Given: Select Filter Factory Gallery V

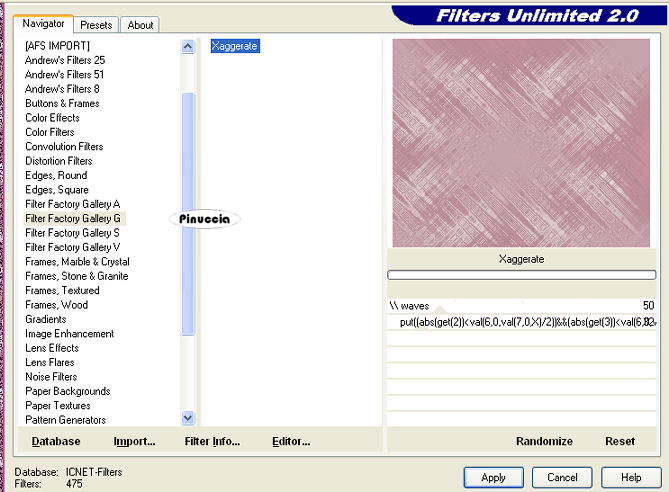Looking at the screenshot, I should tap(73, 247).
